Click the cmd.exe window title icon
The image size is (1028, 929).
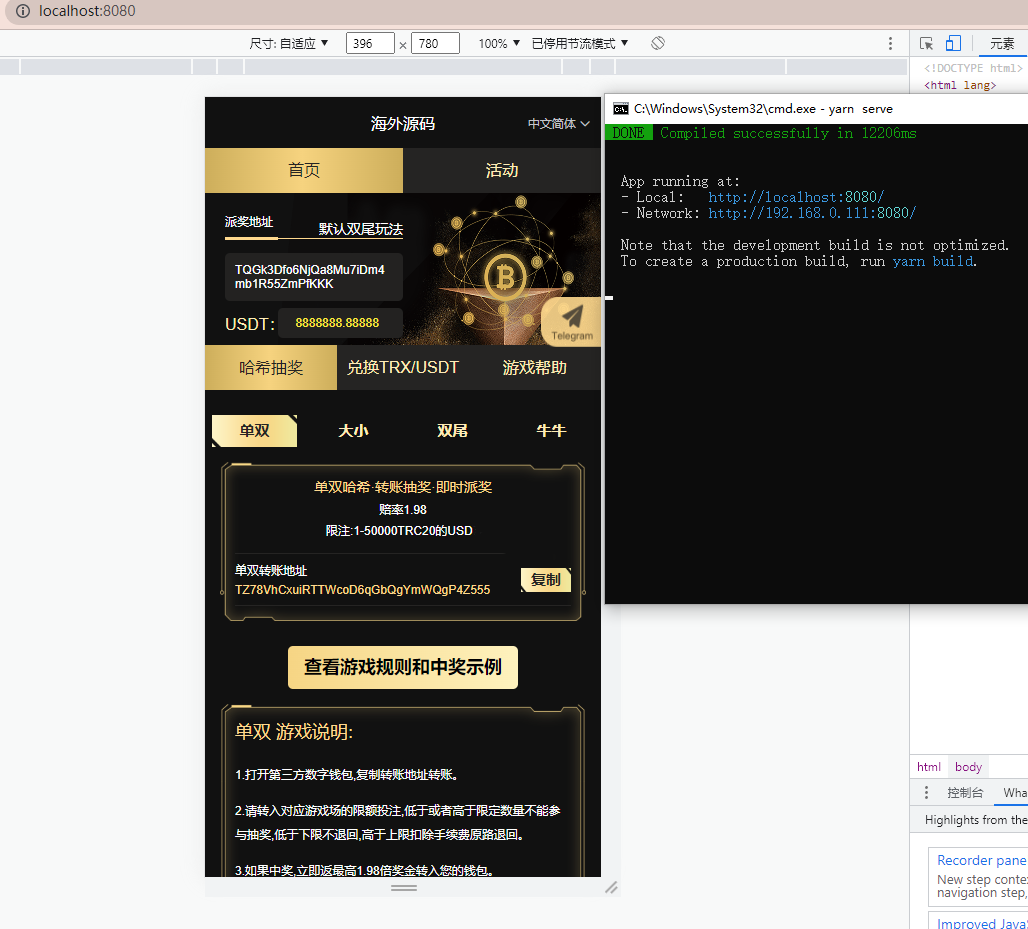[x=620, y=109]
